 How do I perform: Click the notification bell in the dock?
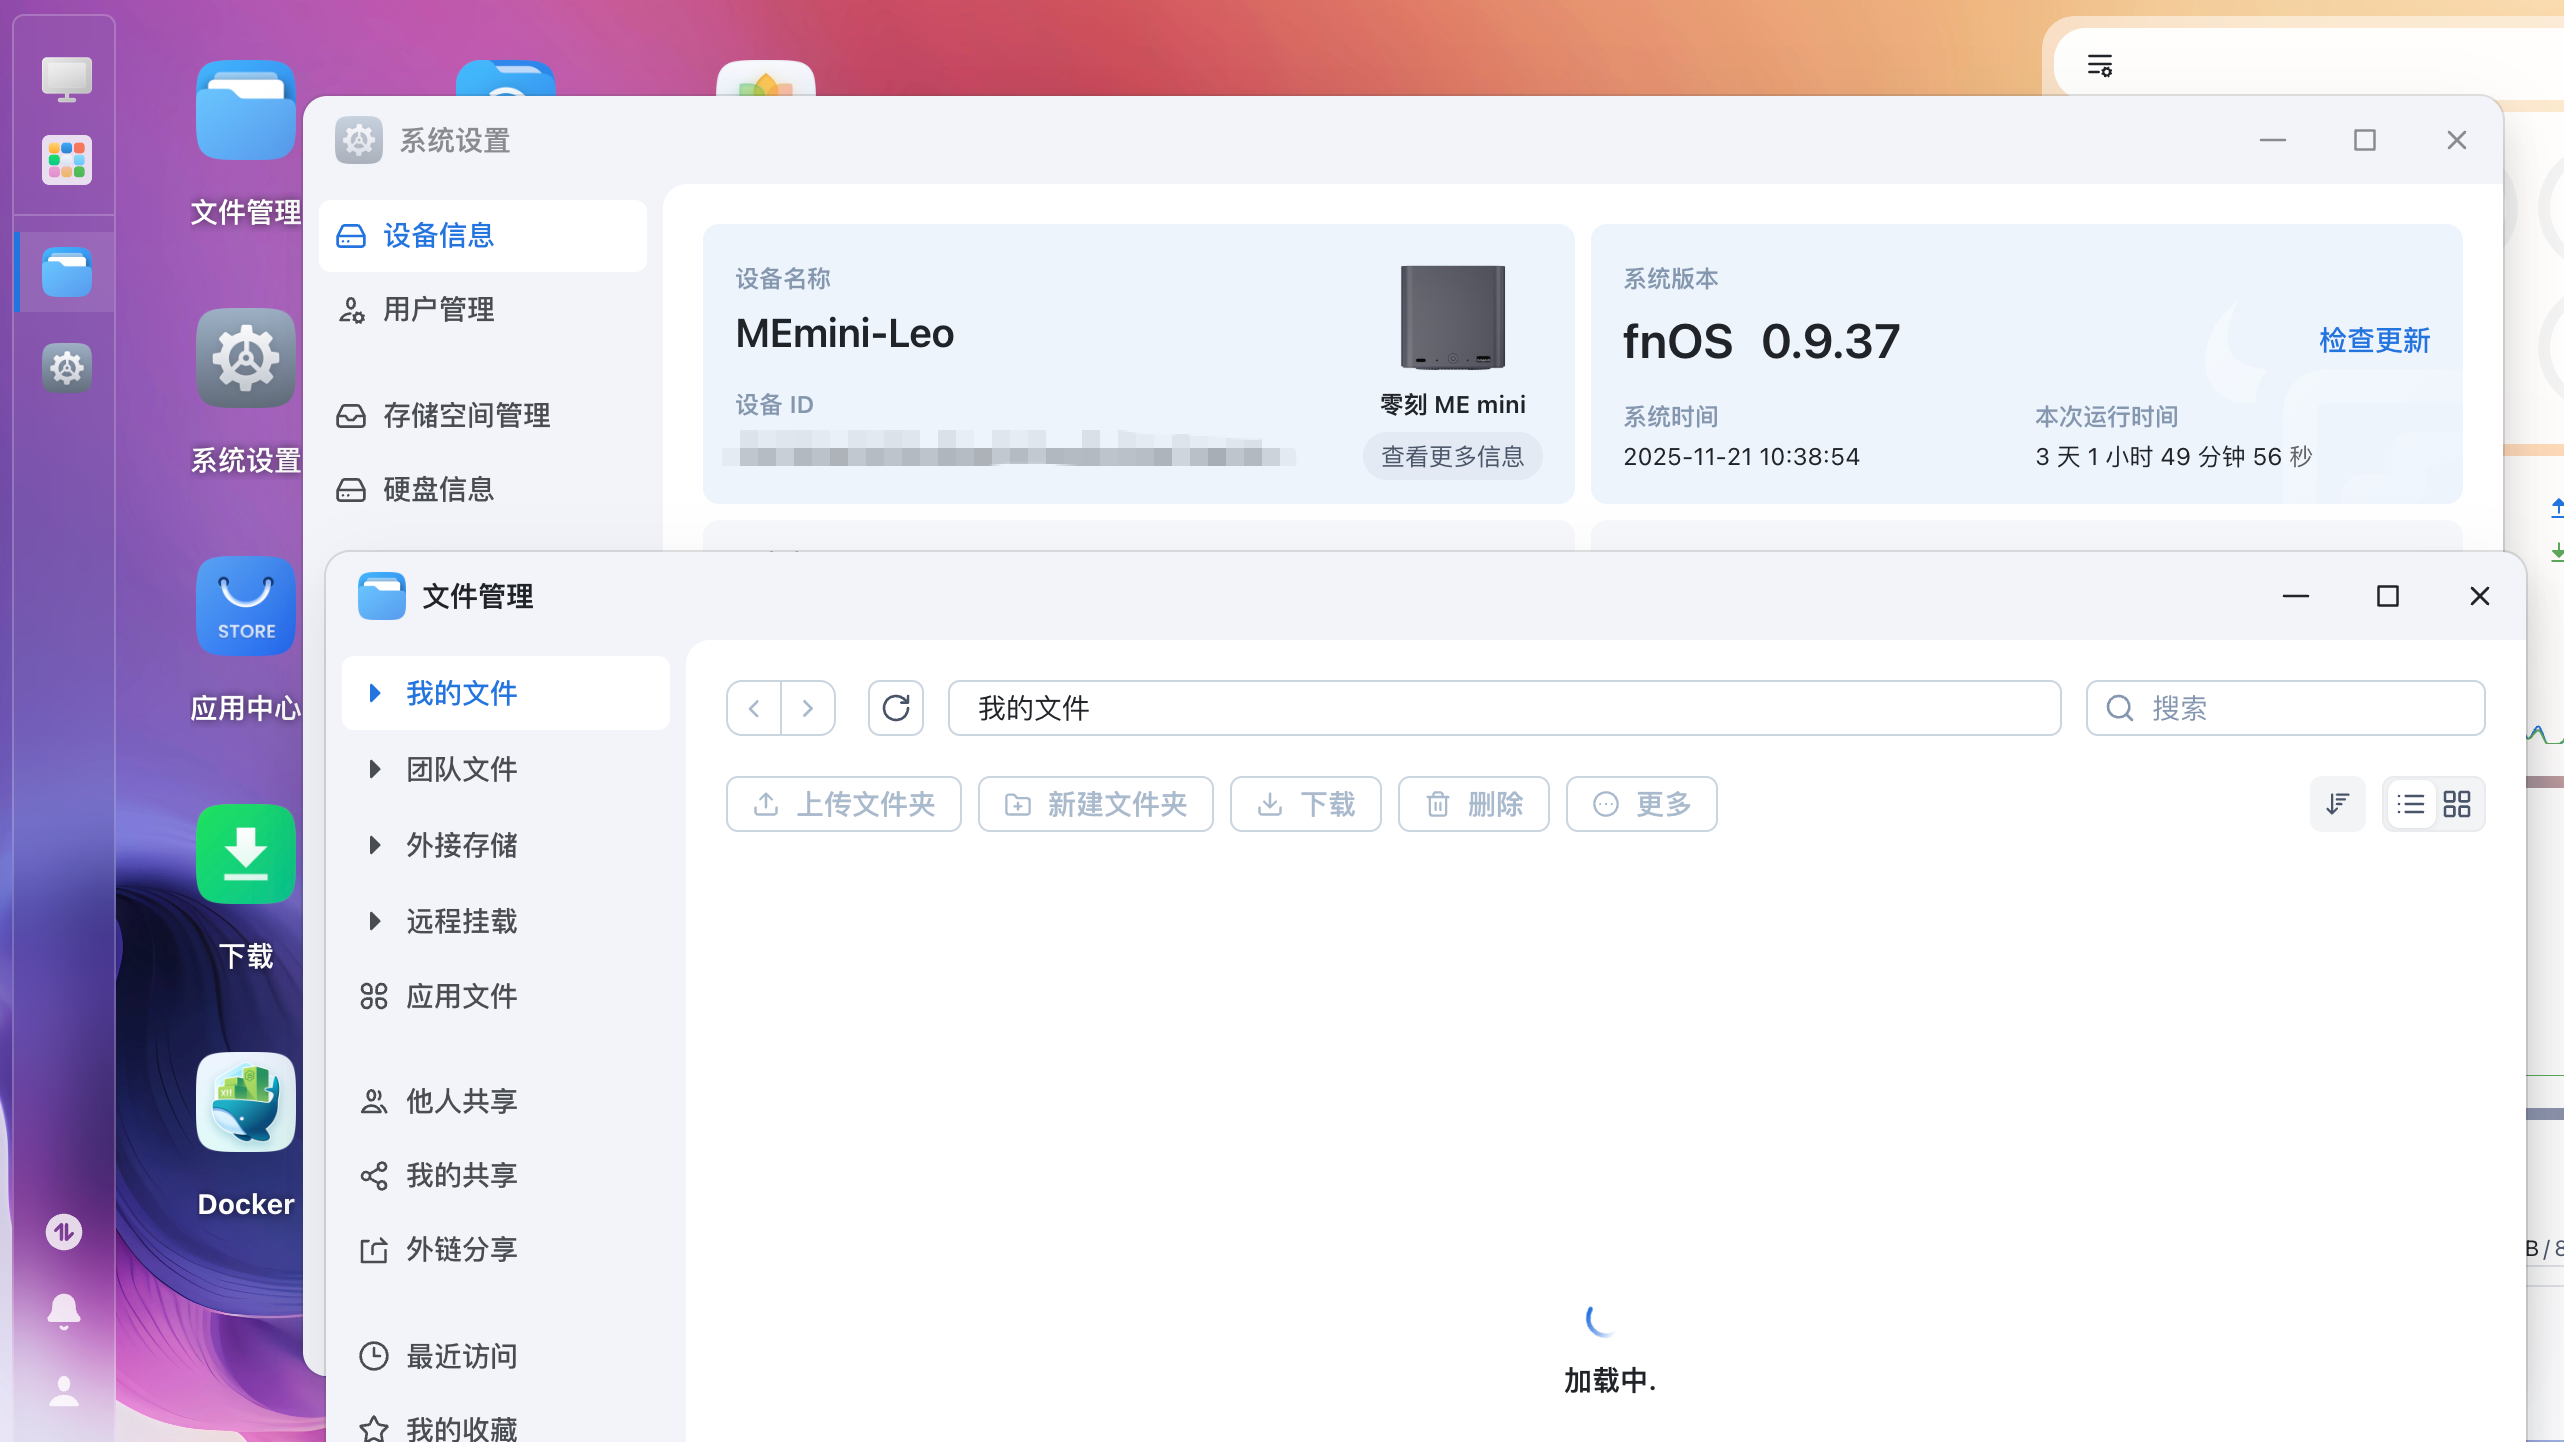[64, 1310]
